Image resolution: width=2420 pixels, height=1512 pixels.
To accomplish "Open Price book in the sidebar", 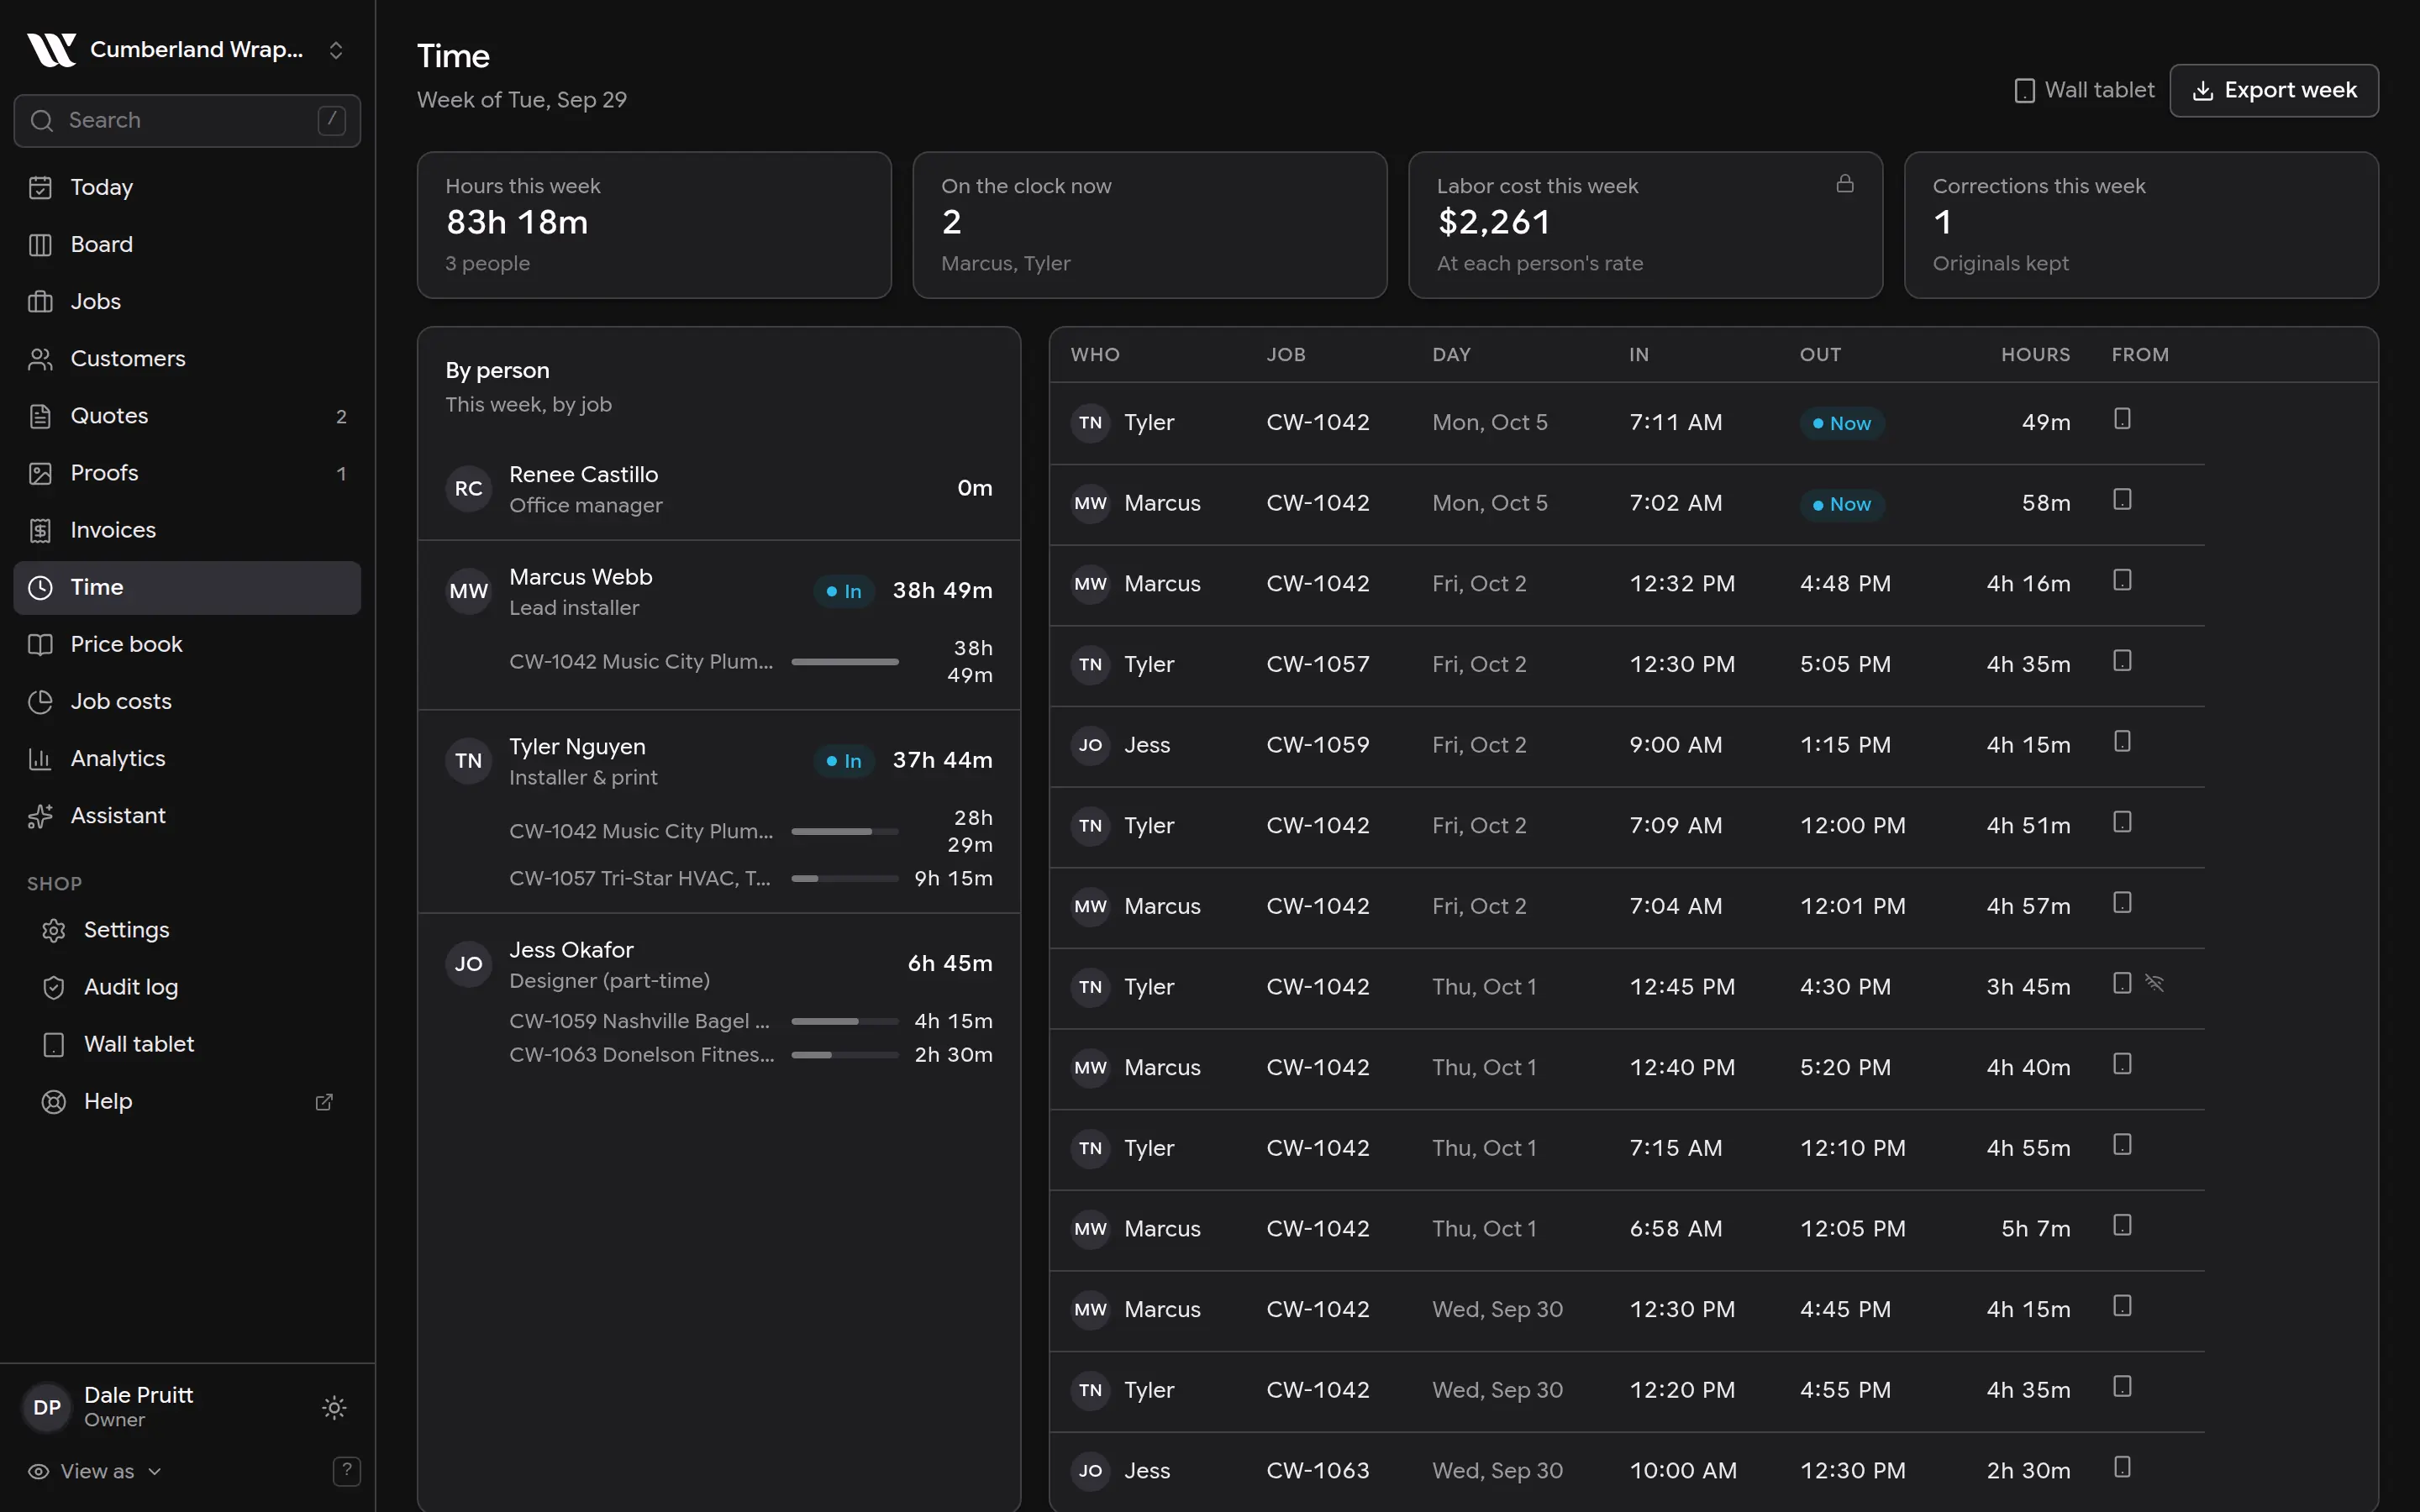I will click(187, 644).
